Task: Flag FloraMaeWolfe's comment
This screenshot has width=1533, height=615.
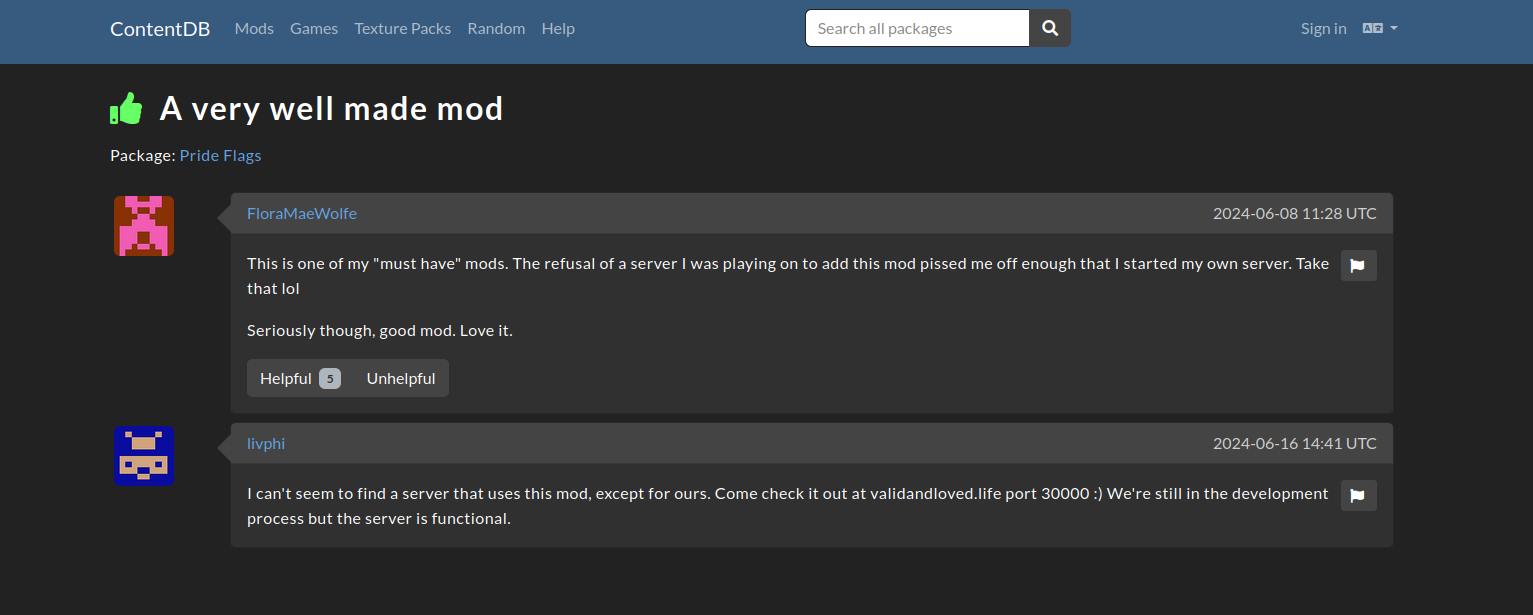Action: [x=1358, y=266]
